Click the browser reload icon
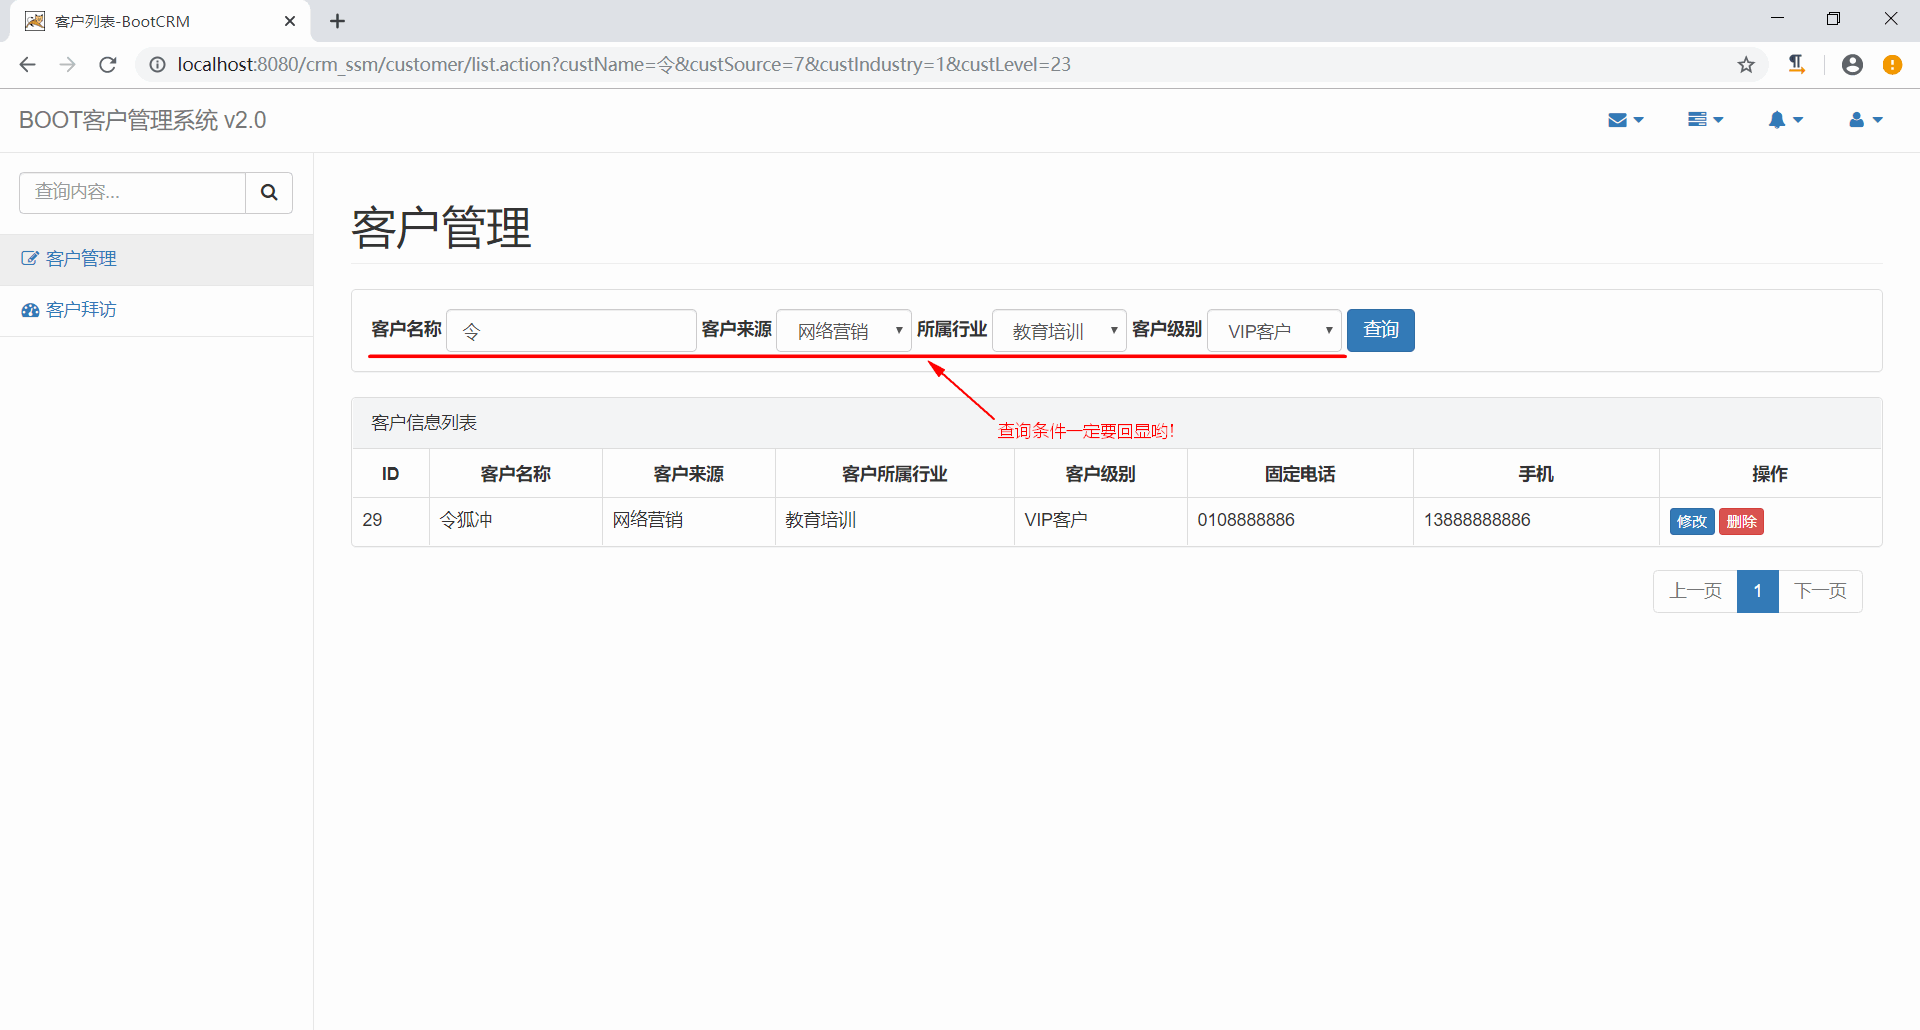 [x=107, y=64]
